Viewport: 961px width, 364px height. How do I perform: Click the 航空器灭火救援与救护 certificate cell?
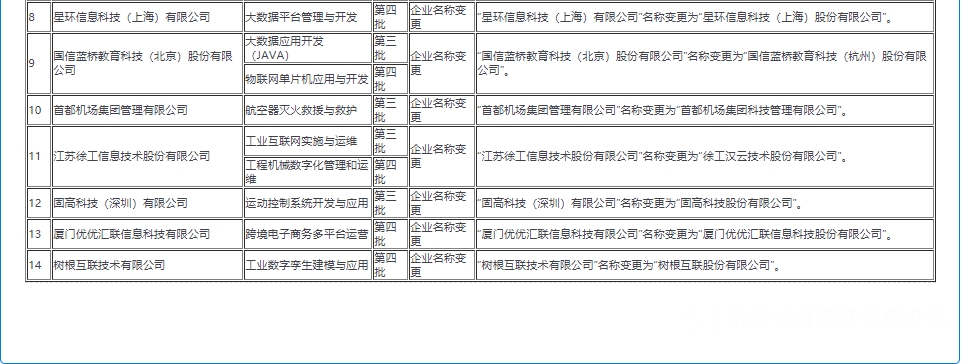308,110
